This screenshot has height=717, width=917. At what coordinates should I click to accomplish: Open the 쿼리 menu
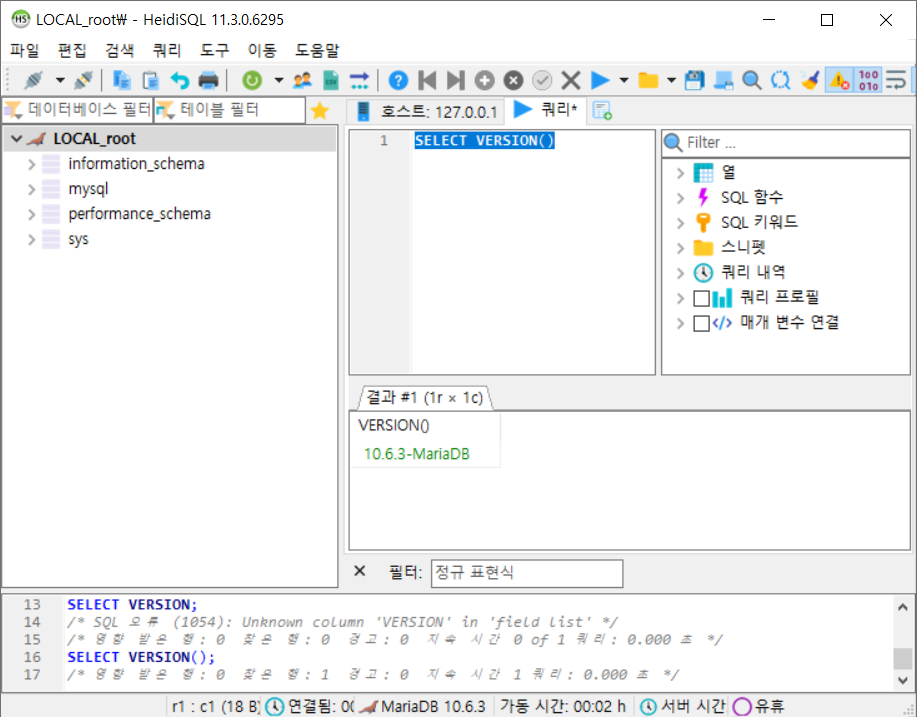tap(167, 50)
